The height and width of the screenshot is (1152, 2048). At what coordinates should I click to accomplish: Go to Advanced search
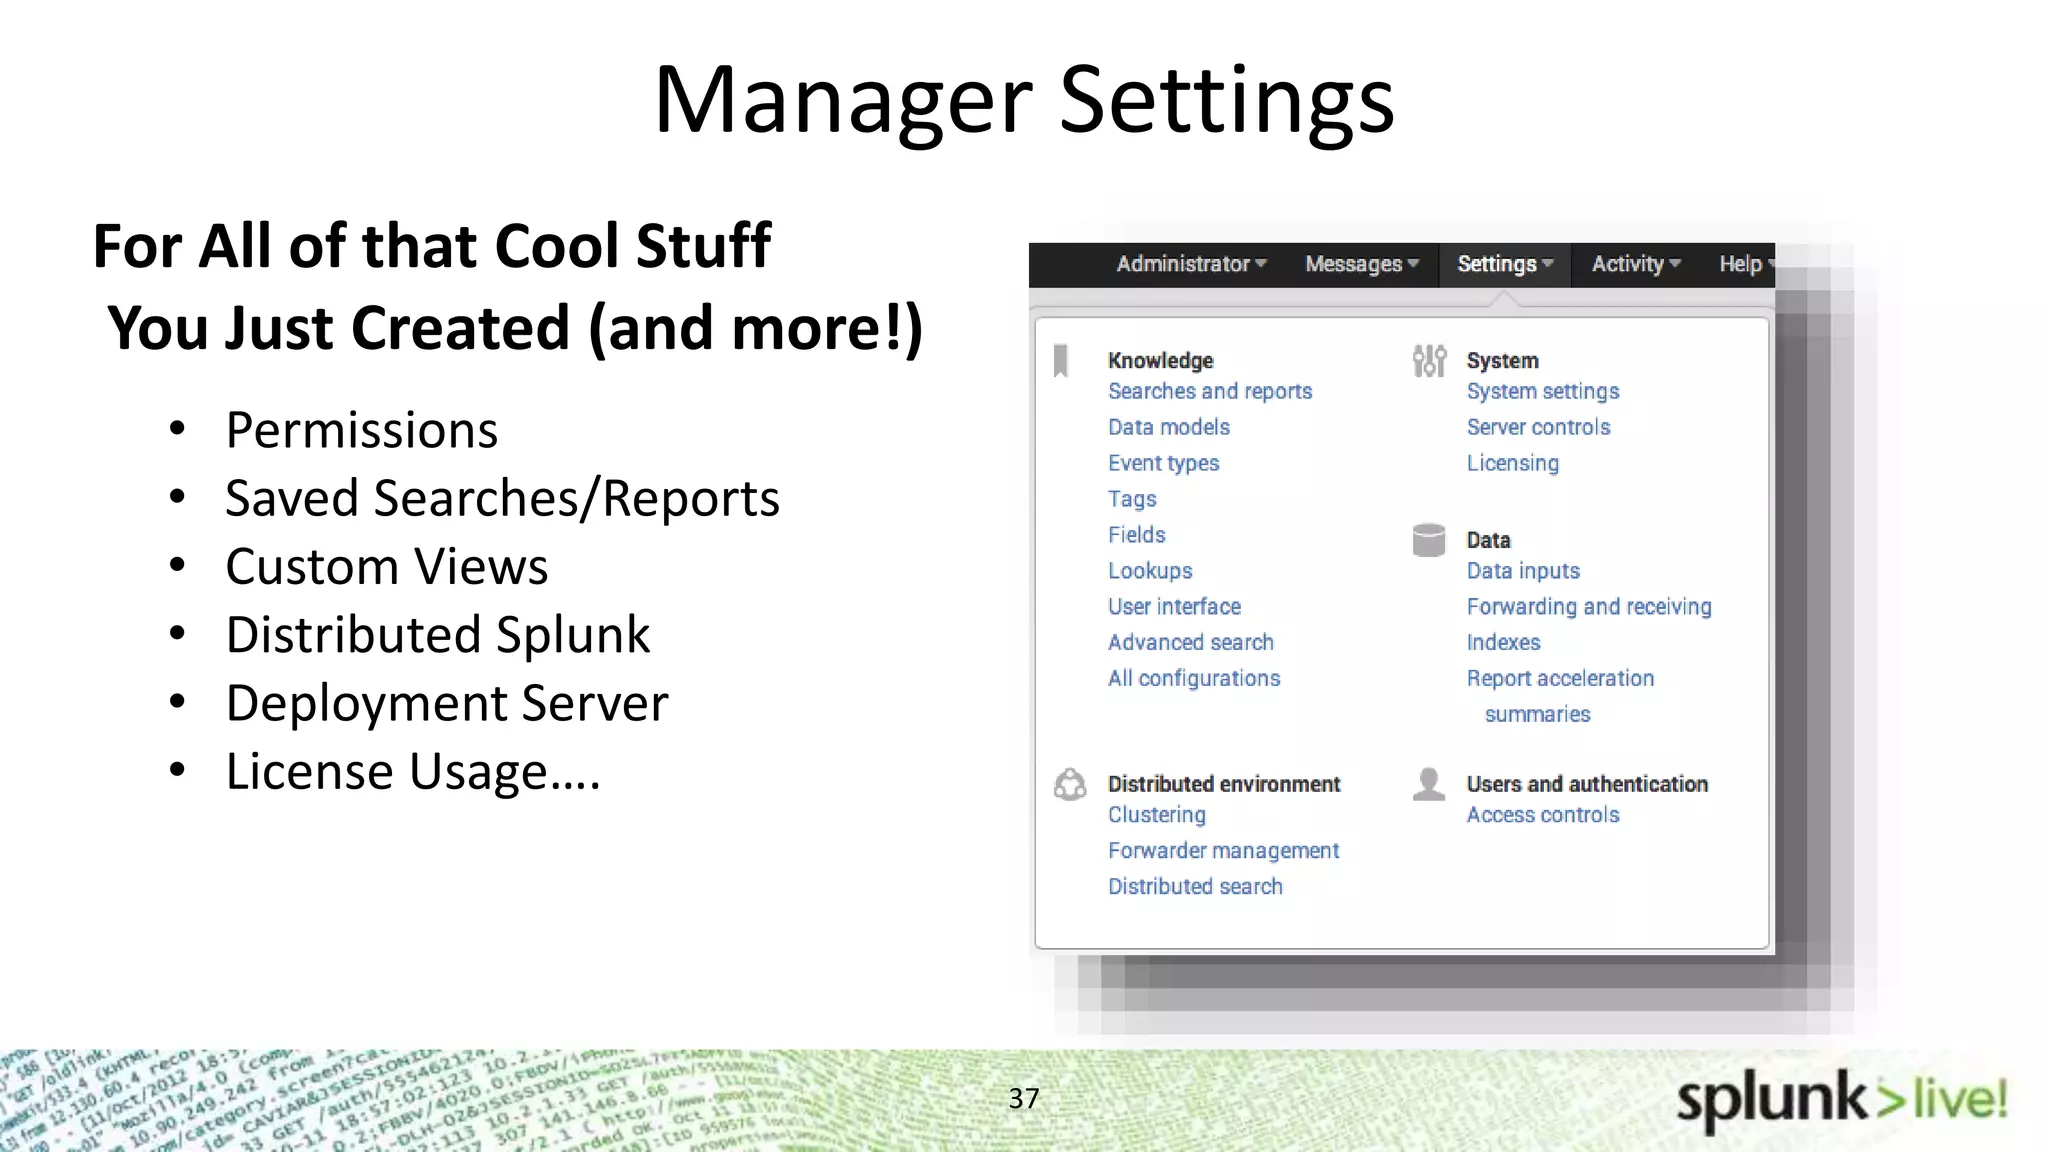(1191, 643)
